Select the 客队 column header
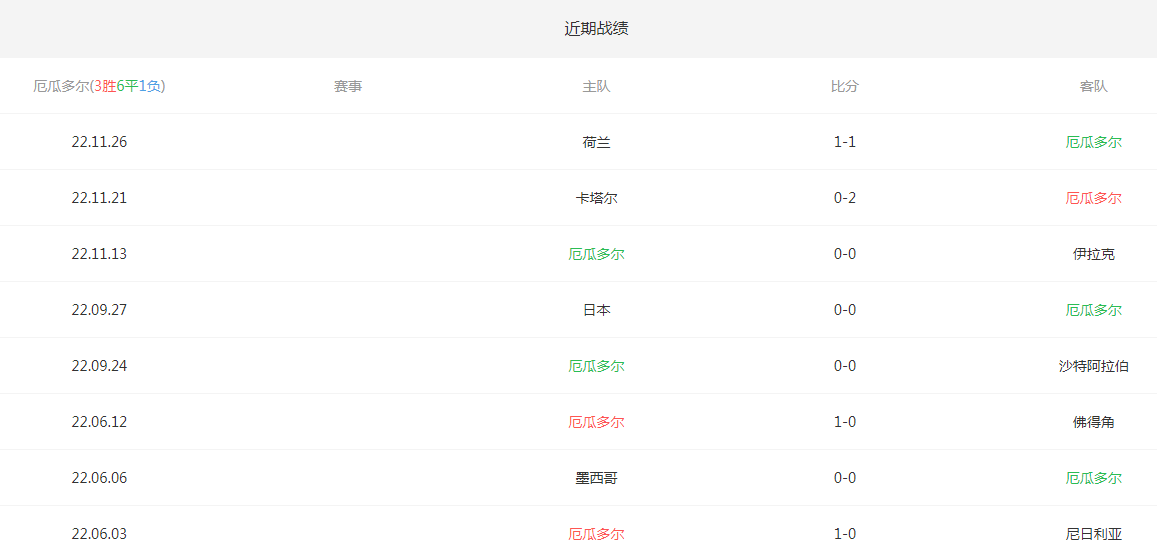The width and height of the screenshot is (1157, 555). tap(1093, 86)
